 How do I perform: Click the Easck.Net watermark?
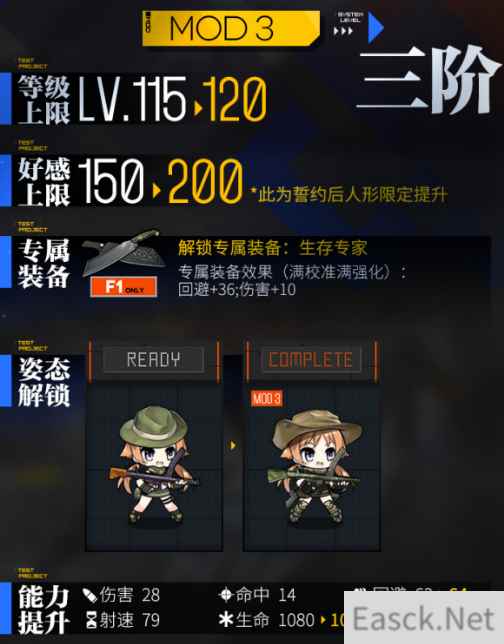(x=424, y=618)
